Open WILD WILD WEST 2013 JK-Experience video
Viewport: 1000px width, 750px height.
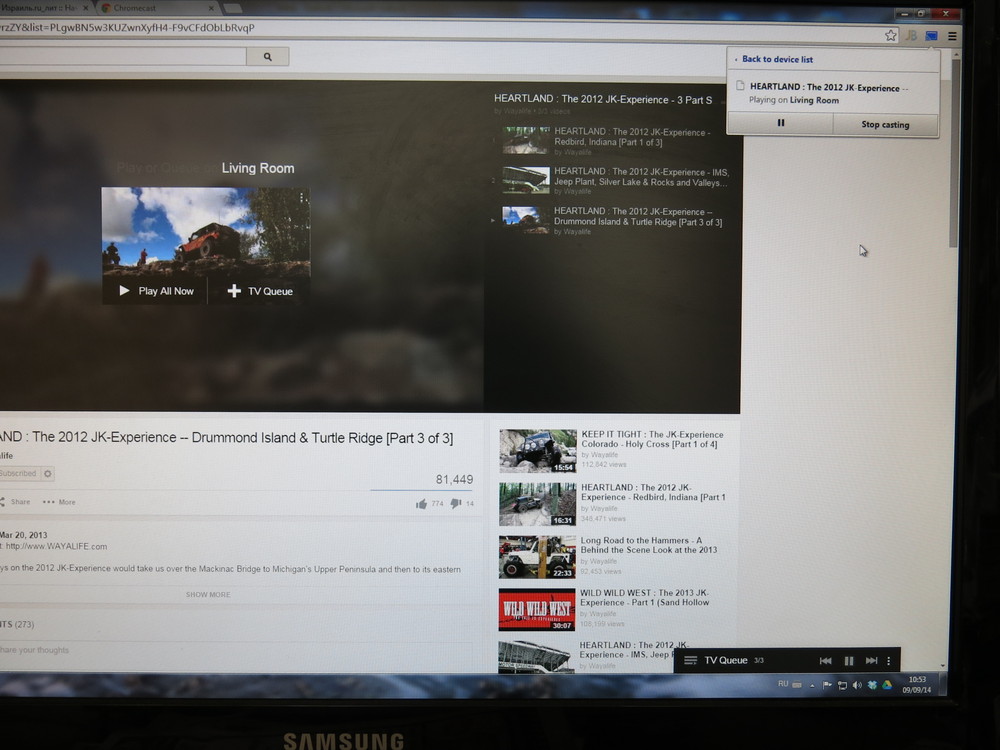pos(644,598)
